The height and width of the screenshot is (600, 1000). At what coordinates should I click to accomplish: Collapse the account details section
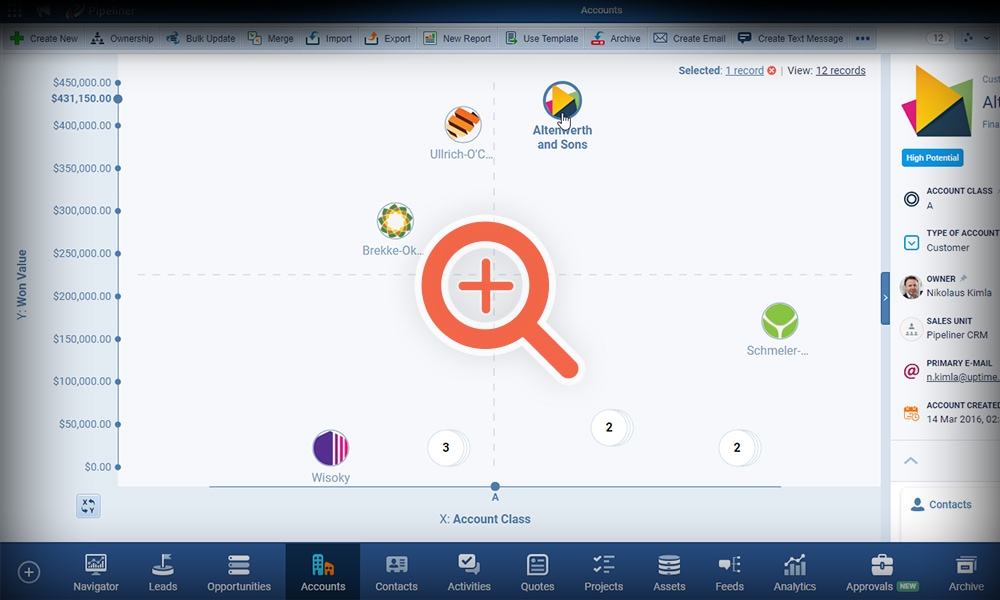pyautogui.click(x=909, y=461)
